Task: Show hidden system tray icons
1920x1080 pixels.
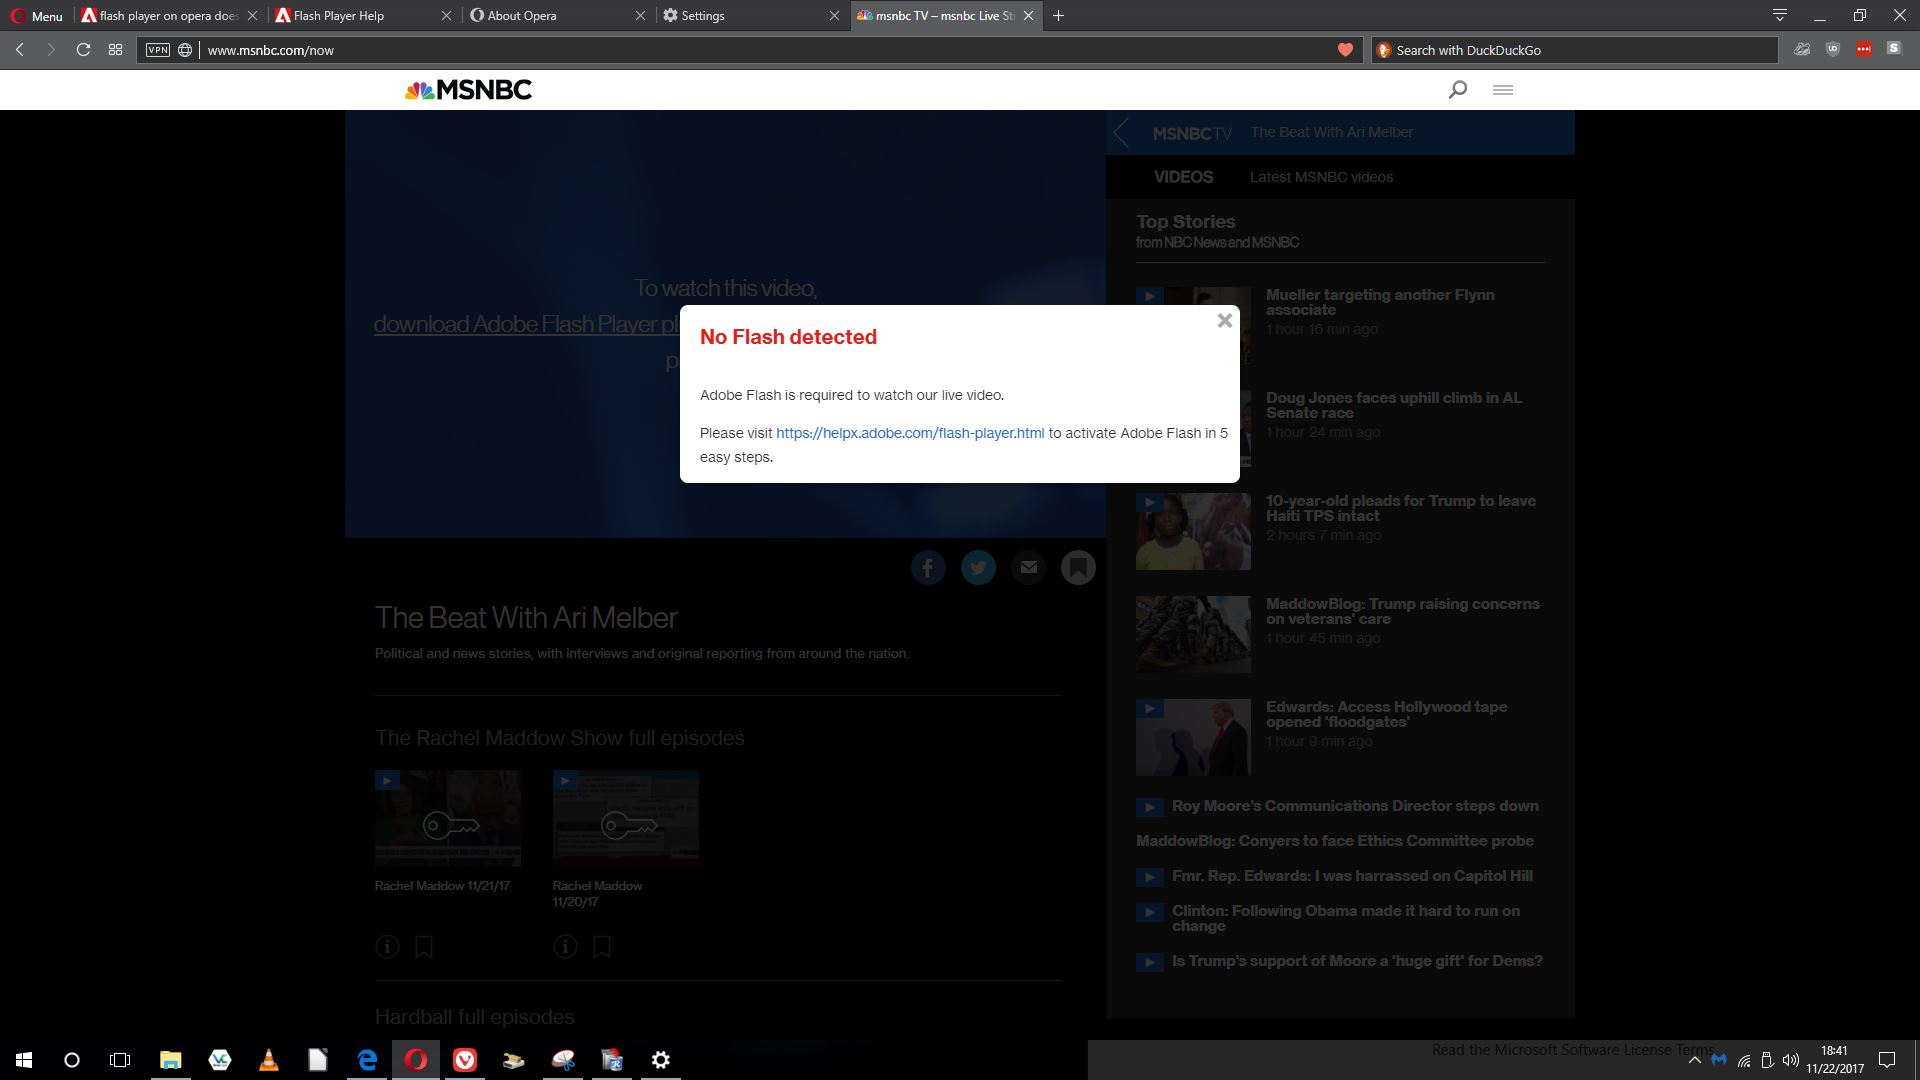Action: (x=1694, y=1060)
